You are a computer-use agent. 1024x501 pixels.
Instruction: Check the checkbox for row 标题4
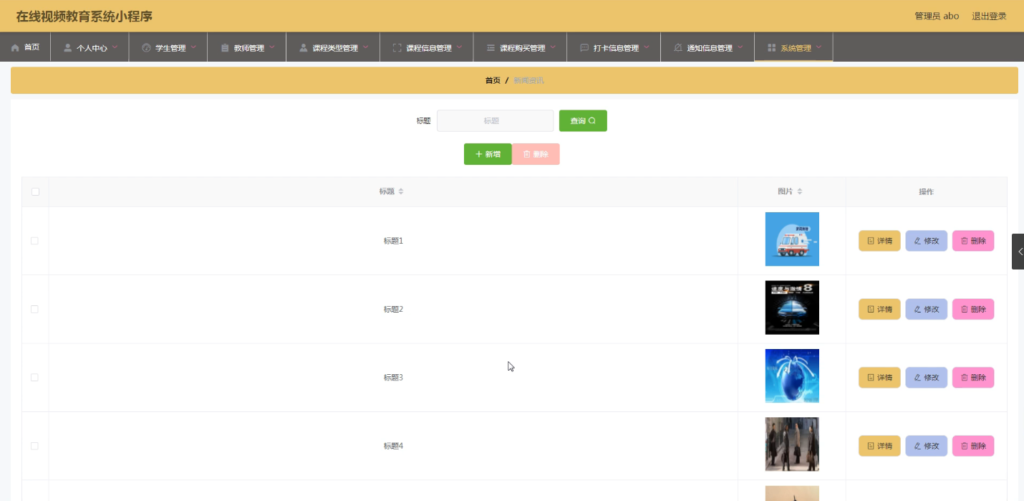click(35, 446)
